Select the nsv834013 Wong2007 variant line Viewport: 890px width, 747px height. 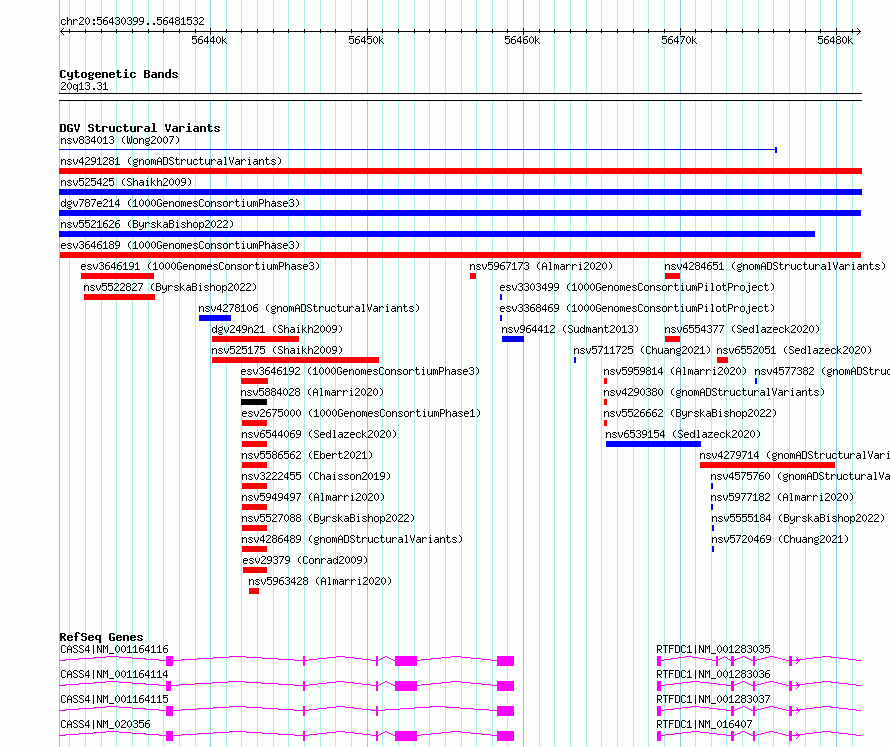click(418, 150)
